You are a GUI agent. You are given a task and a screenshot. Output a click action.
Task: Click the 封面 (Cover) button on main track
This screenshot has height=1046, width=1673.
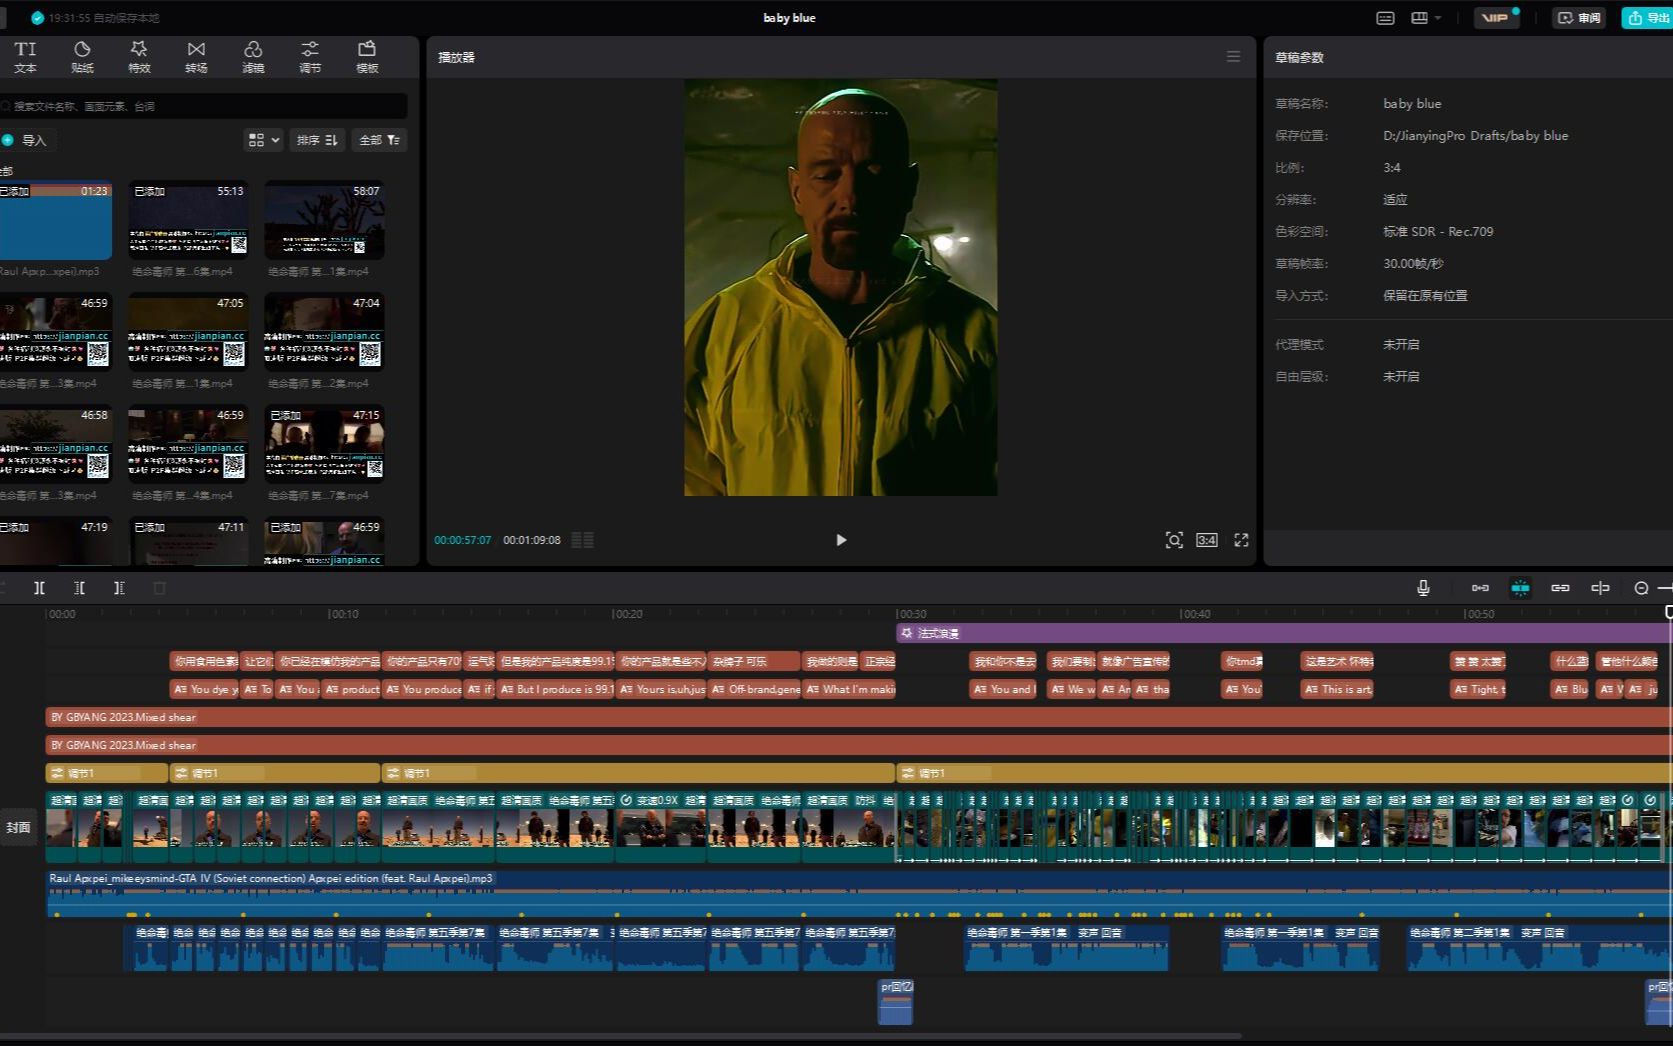coord(19,828)
